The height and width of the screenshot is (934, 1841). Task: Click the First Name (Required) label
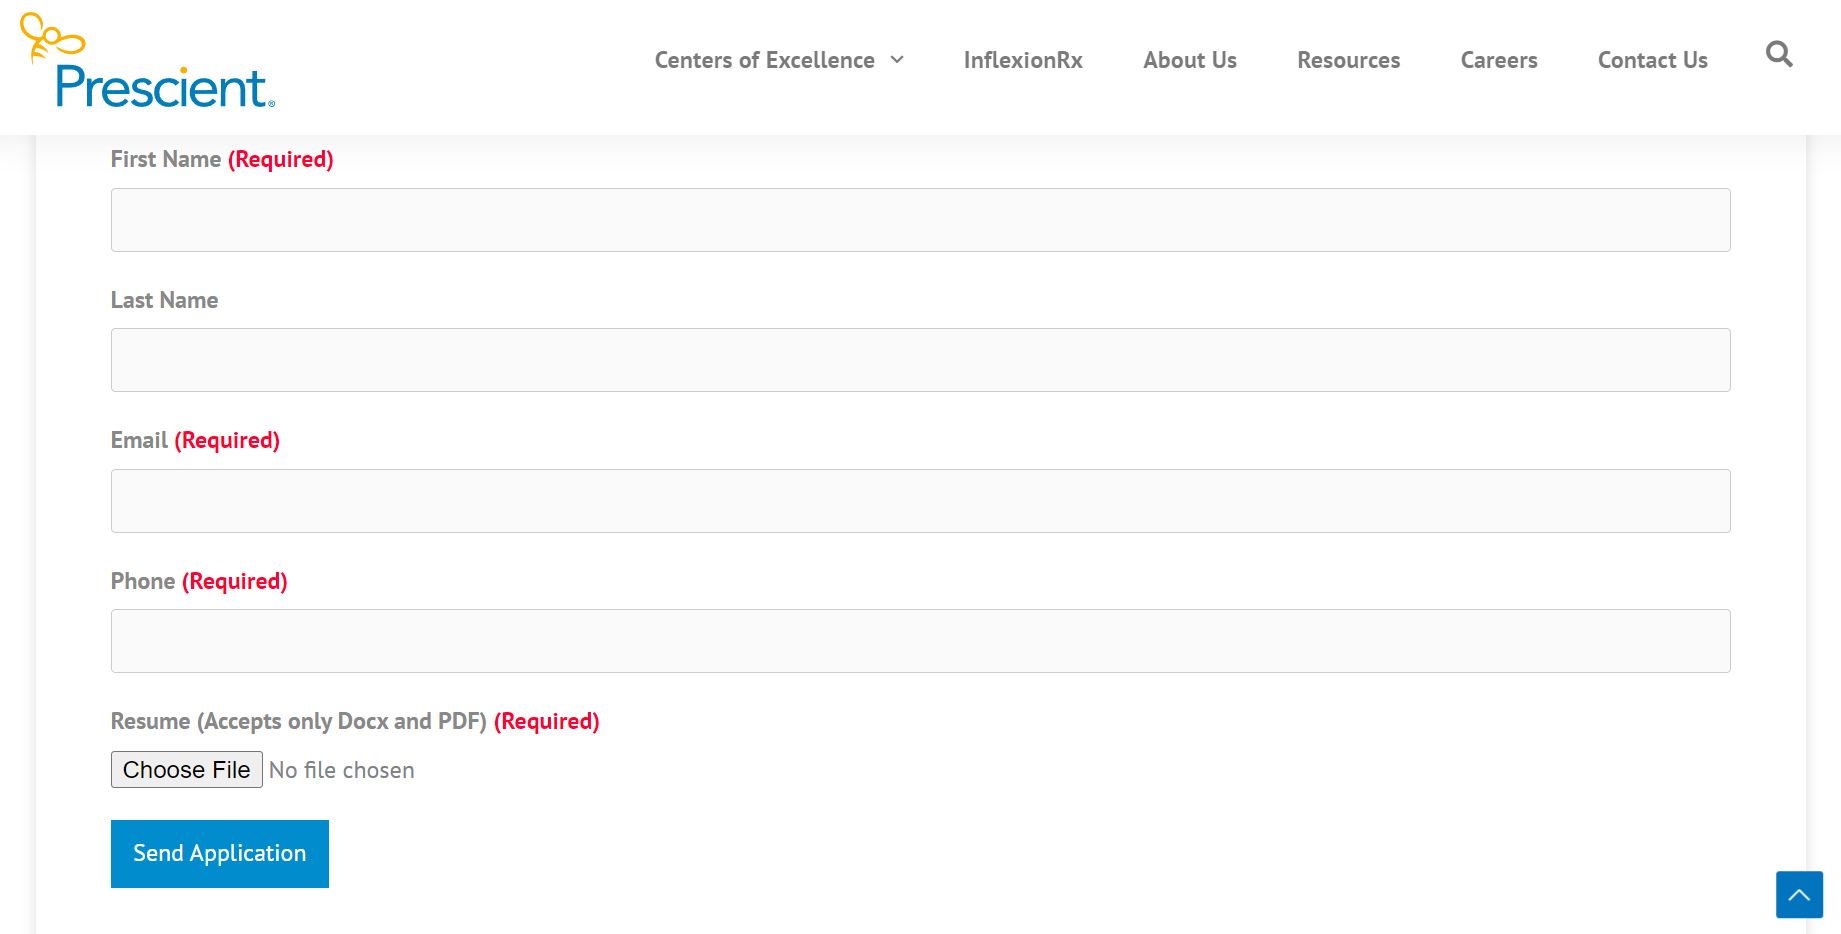click(221, 160)
